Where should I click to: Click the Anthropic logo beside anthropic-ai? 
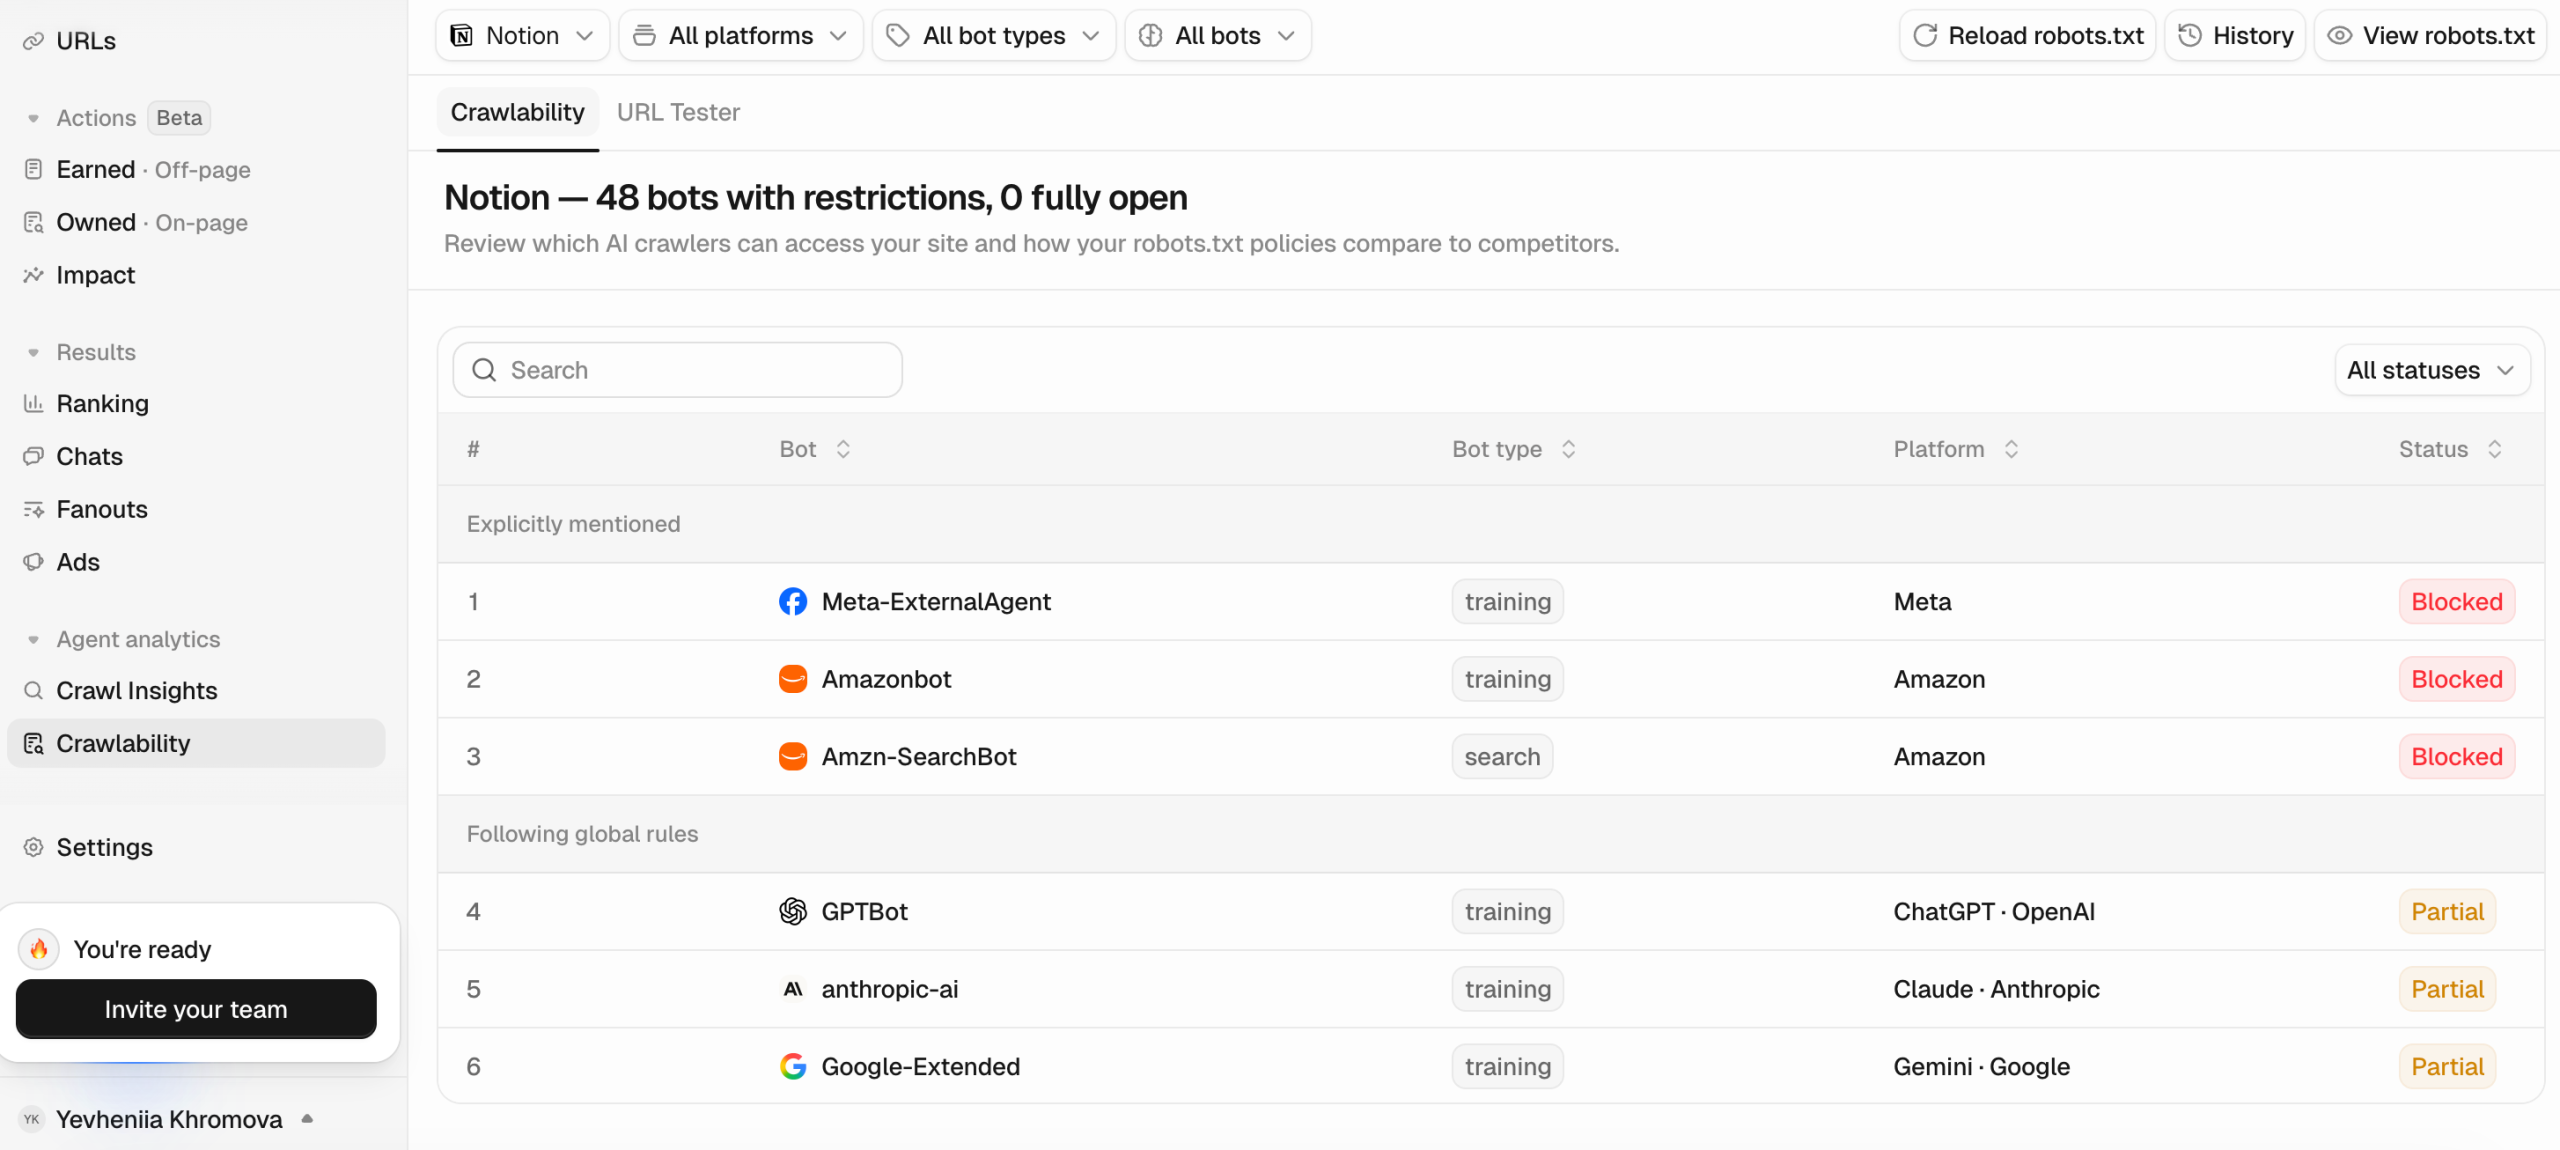pyautogui.click(x=793, y=989)
